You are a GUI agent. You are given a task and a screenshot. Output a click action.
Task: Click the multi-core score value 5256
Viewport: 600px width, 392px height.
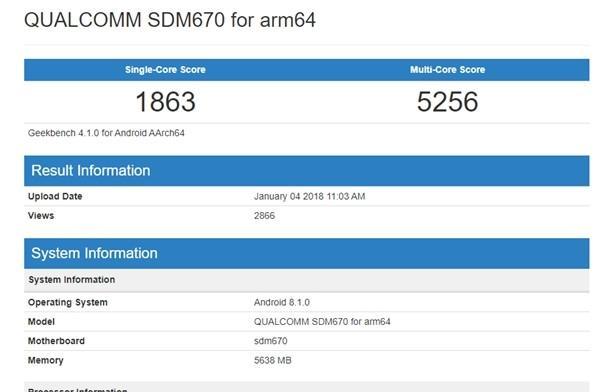click(448, 102)
